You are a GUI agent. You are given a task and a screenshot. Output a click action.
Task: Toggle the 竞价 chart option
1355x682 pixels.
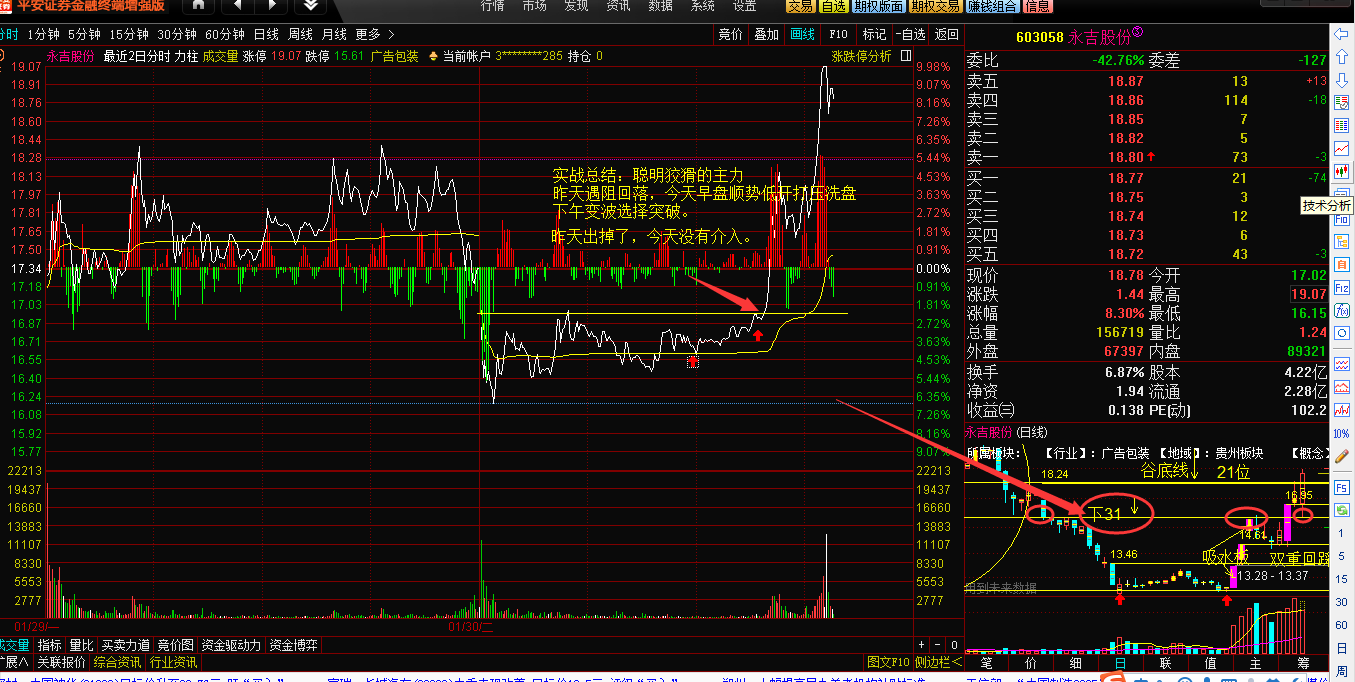[x=731, y=34]
